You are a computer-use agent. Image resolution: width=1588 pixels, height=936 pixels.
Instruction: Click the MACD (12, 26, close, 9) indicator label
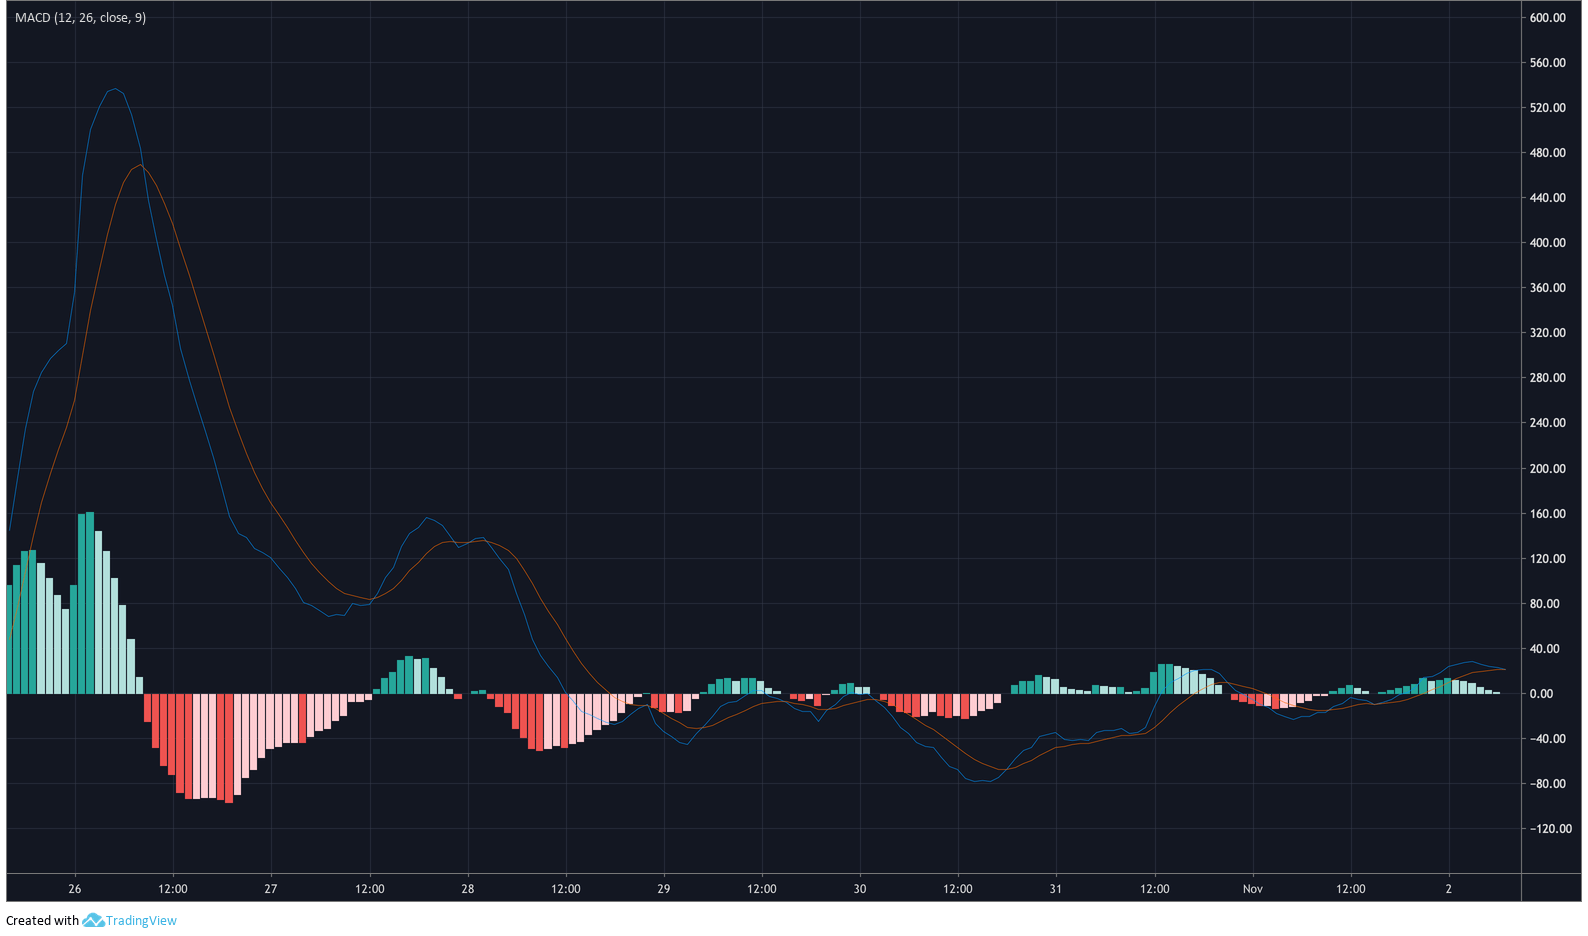(x=80, y=18)
